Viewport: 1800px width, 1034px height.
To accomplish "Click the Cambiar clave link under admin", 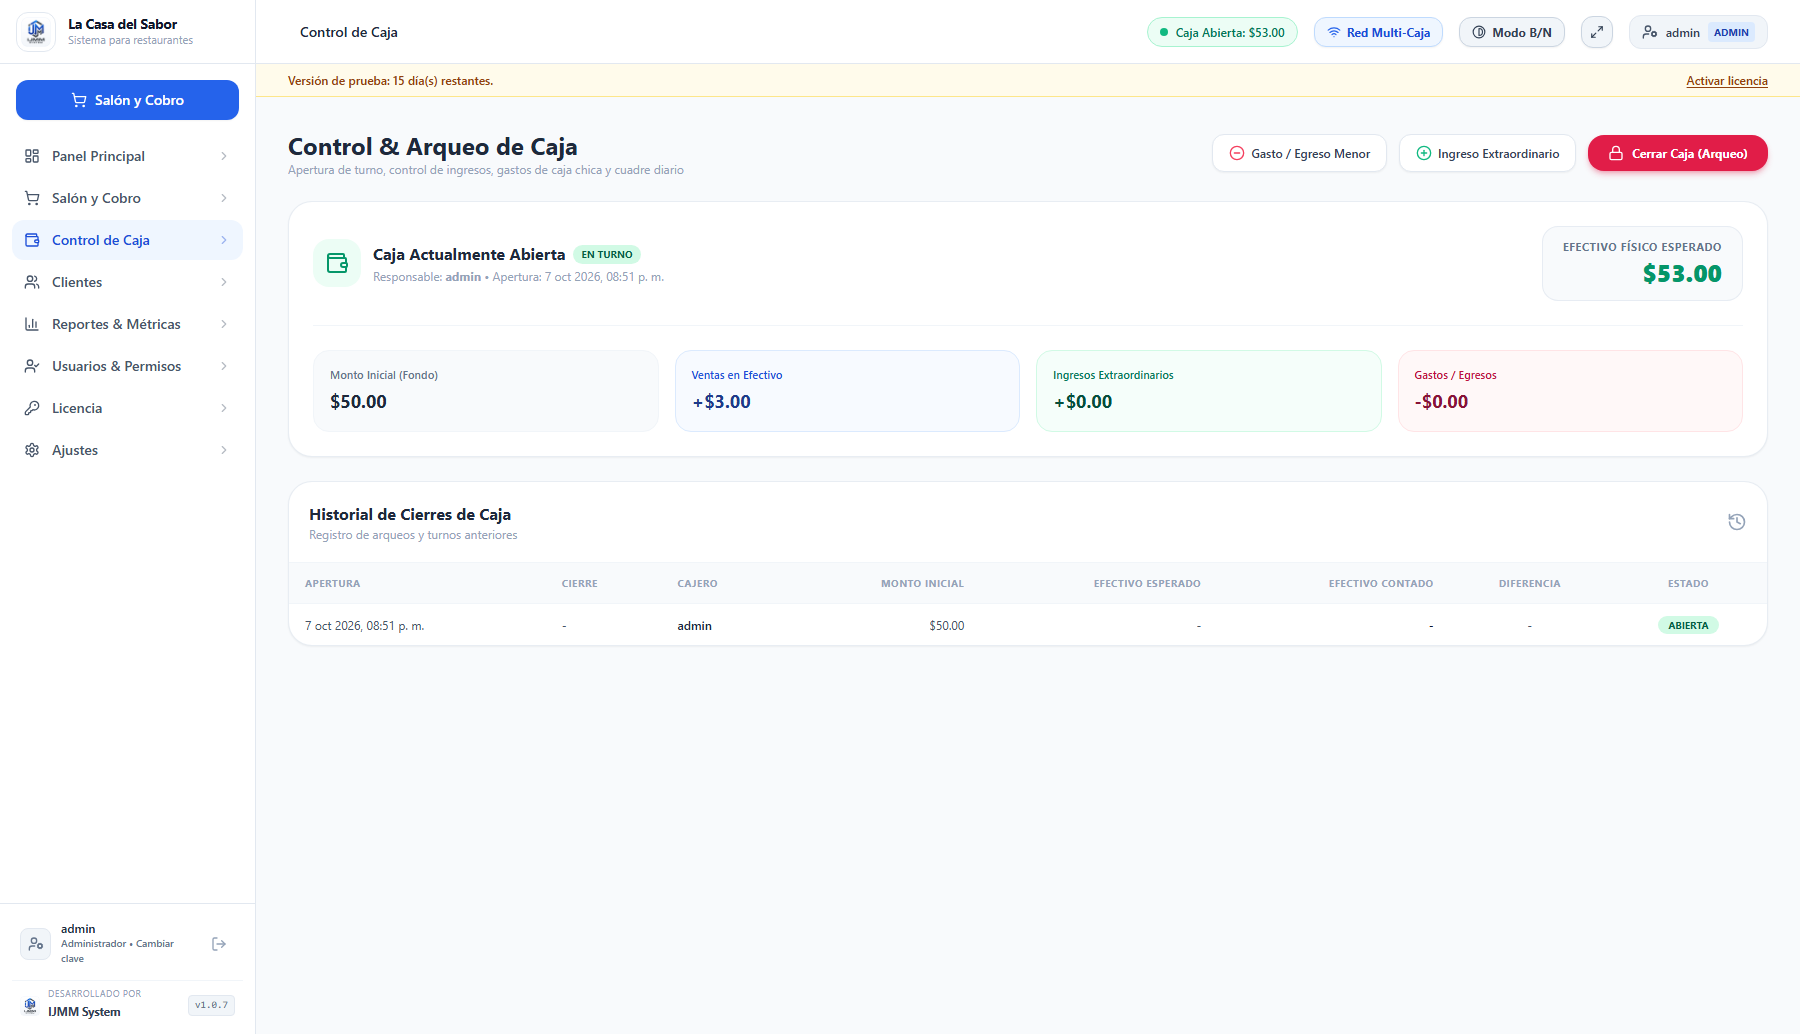I will [x=117, y=951].
